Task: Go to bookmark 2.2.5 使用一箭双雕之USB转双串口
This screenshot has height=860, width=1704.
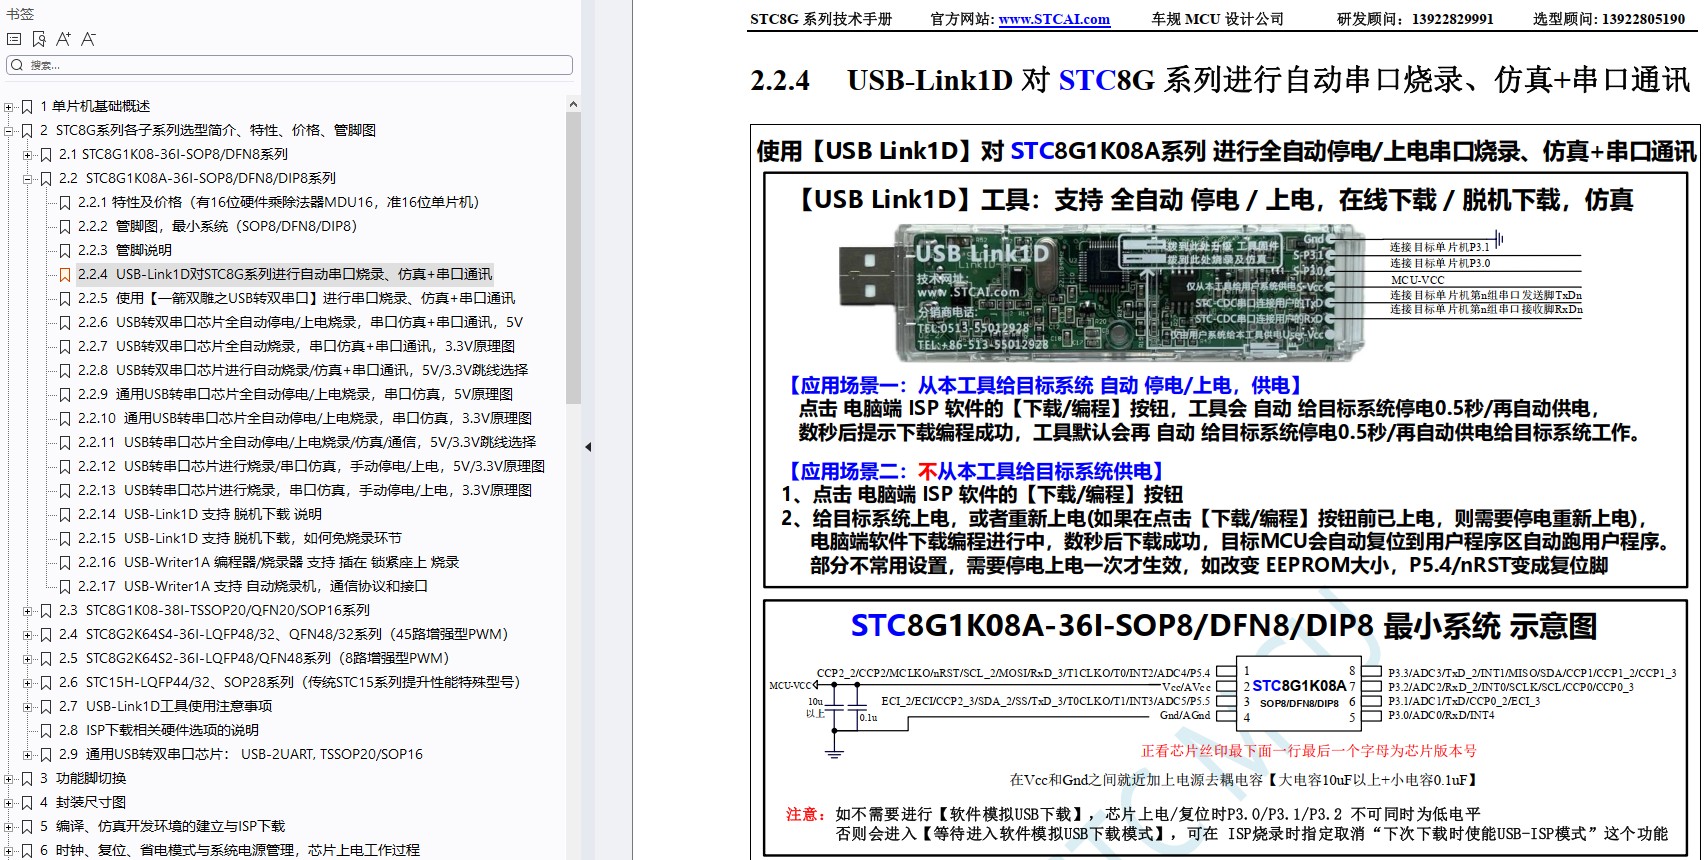Action: point(297,298)
